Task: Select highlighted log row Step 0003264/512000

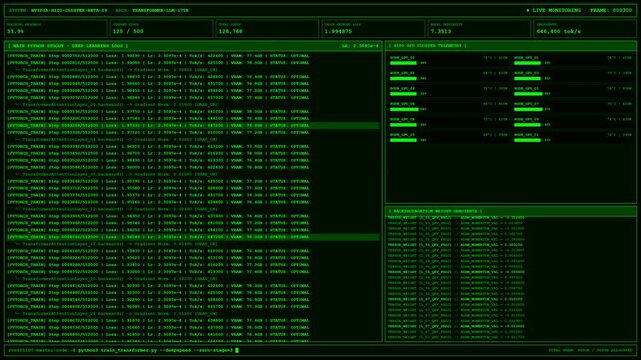Action: tap(193, 125)
